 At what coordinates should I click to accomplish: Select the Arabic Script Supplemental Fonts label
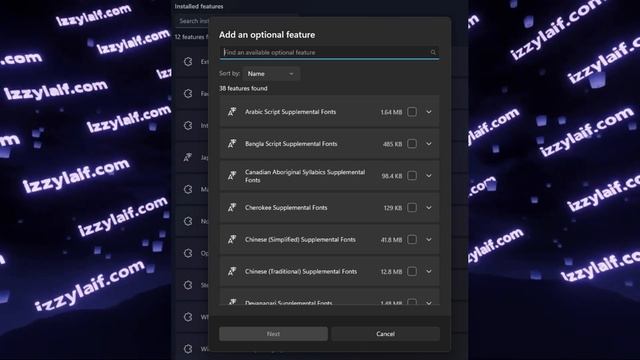coord(290,111)
